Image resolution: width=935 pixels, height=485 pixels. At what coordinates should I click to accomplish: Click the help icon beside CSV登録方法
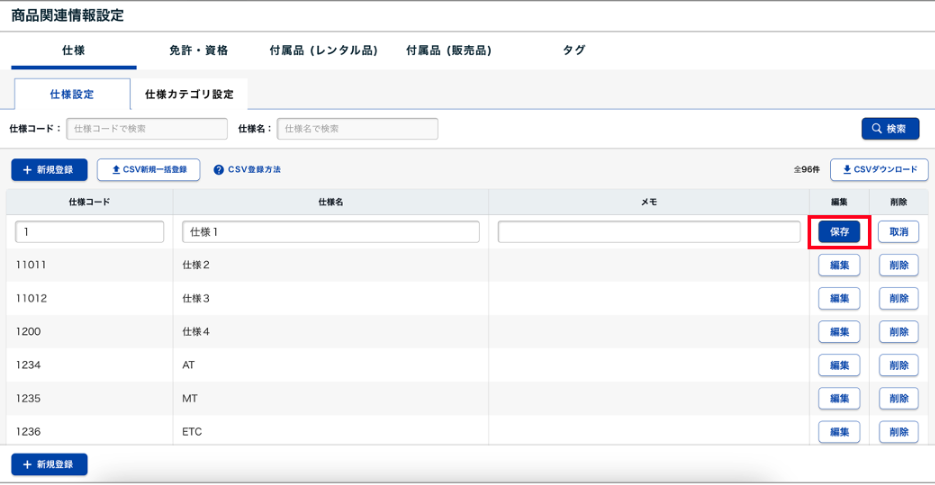click(x=218, y=170)
